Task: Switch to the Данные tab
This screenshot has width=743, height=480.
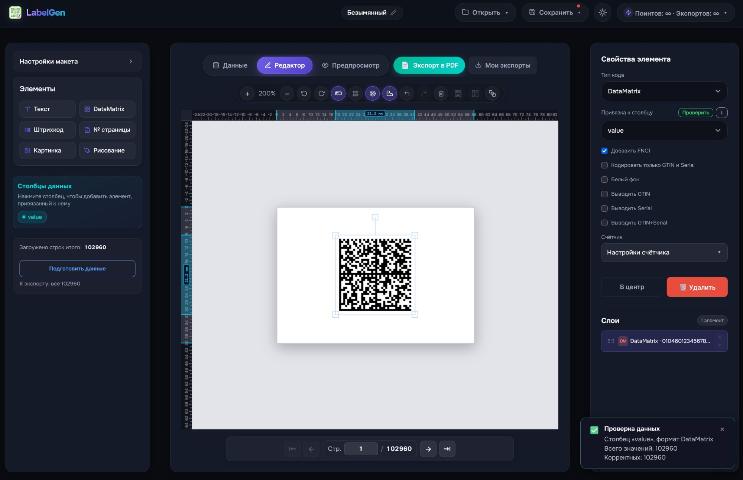Action: pyautogui.click(x=230, y=65)
